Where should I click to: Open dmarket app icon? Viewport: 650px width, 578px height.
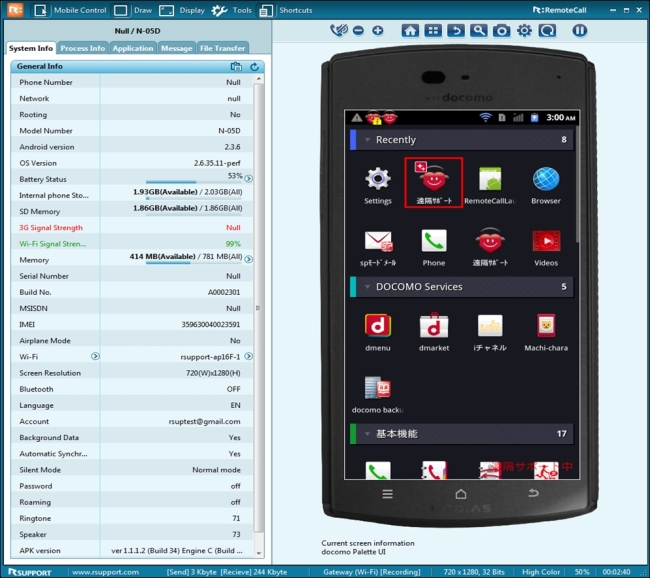coord(434,333)
